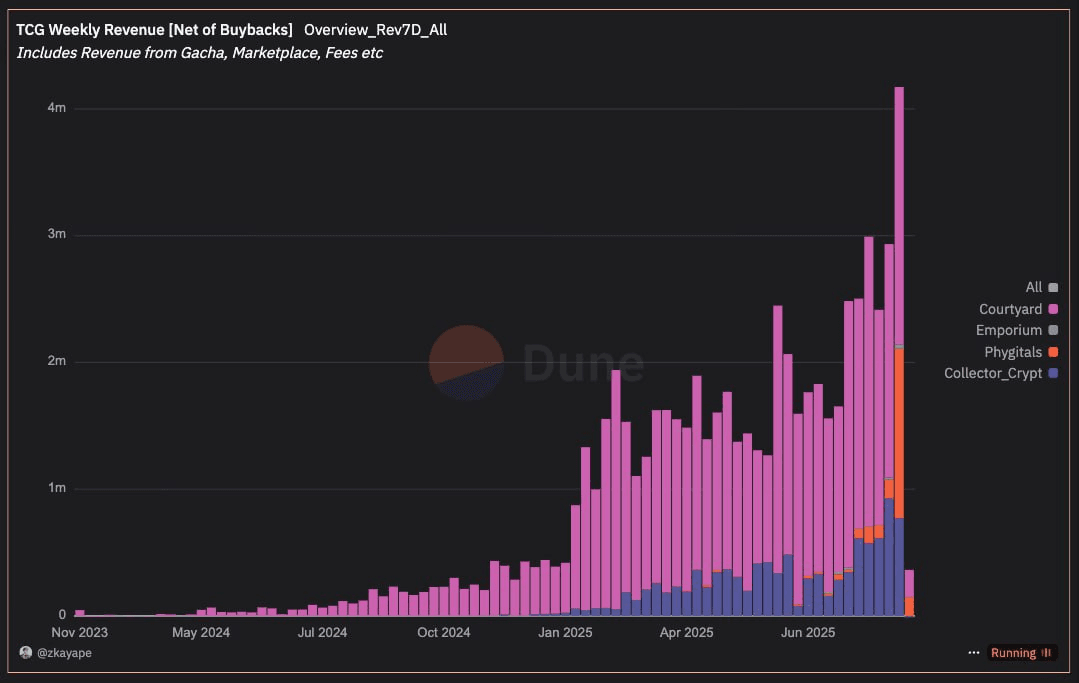Toggle the Courtyard series legend label

coord(1010,310)
